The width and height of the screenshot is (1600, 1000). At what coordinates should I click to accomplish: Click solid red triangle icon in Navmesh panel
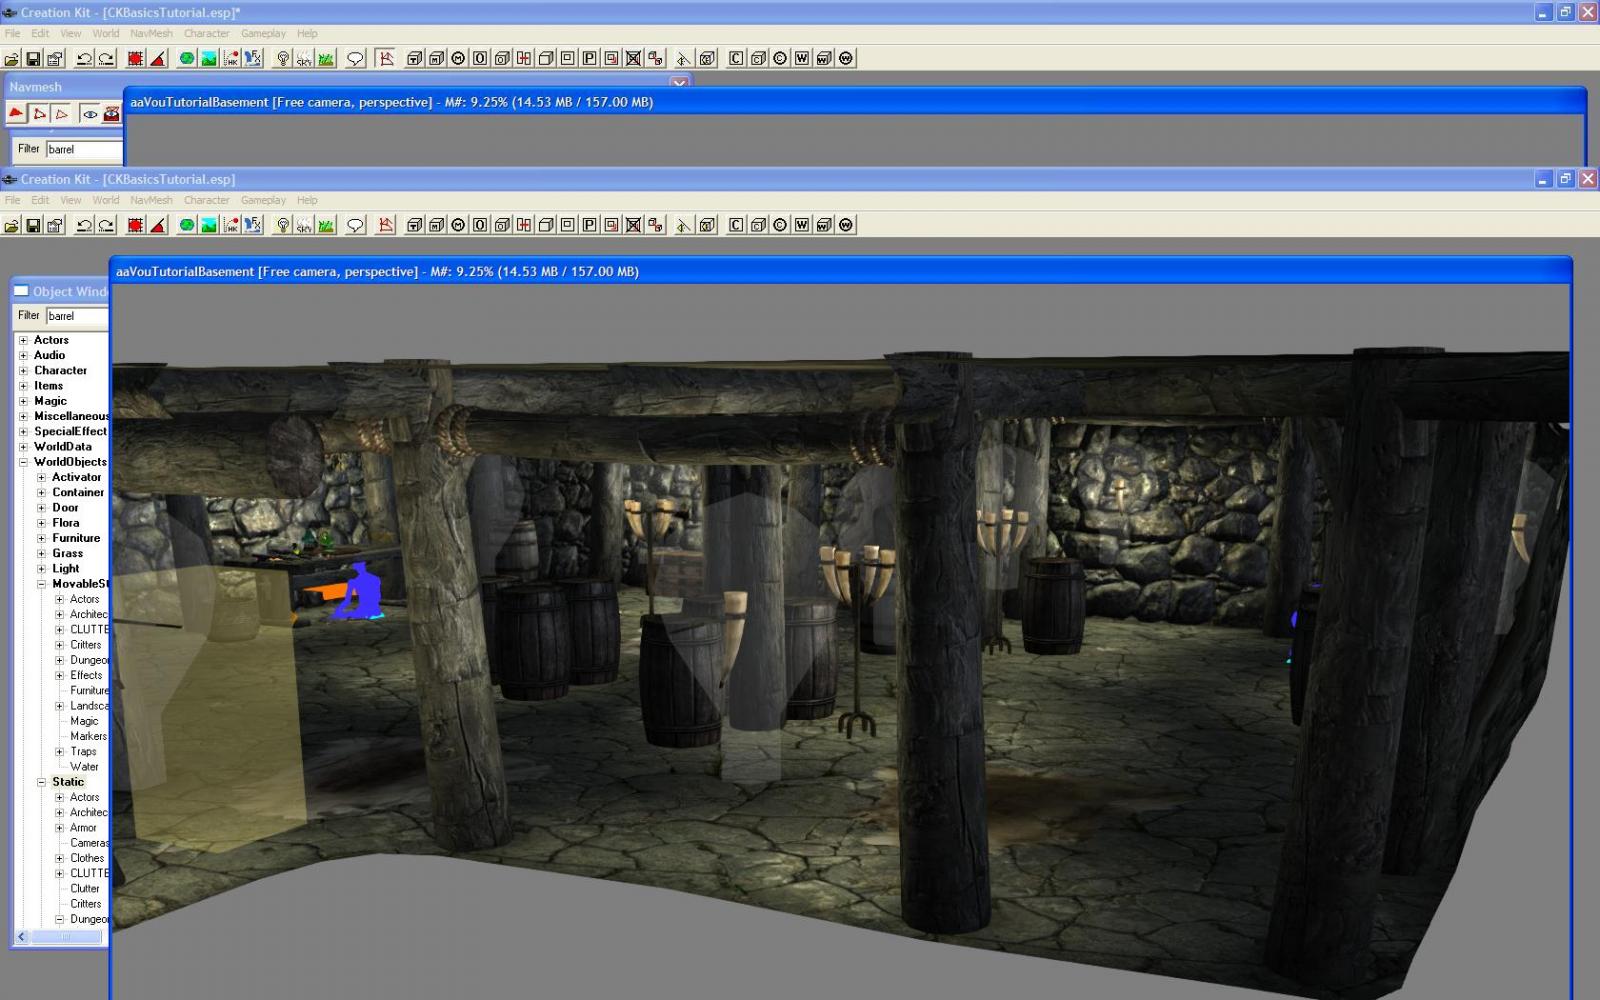click(16, 114)
